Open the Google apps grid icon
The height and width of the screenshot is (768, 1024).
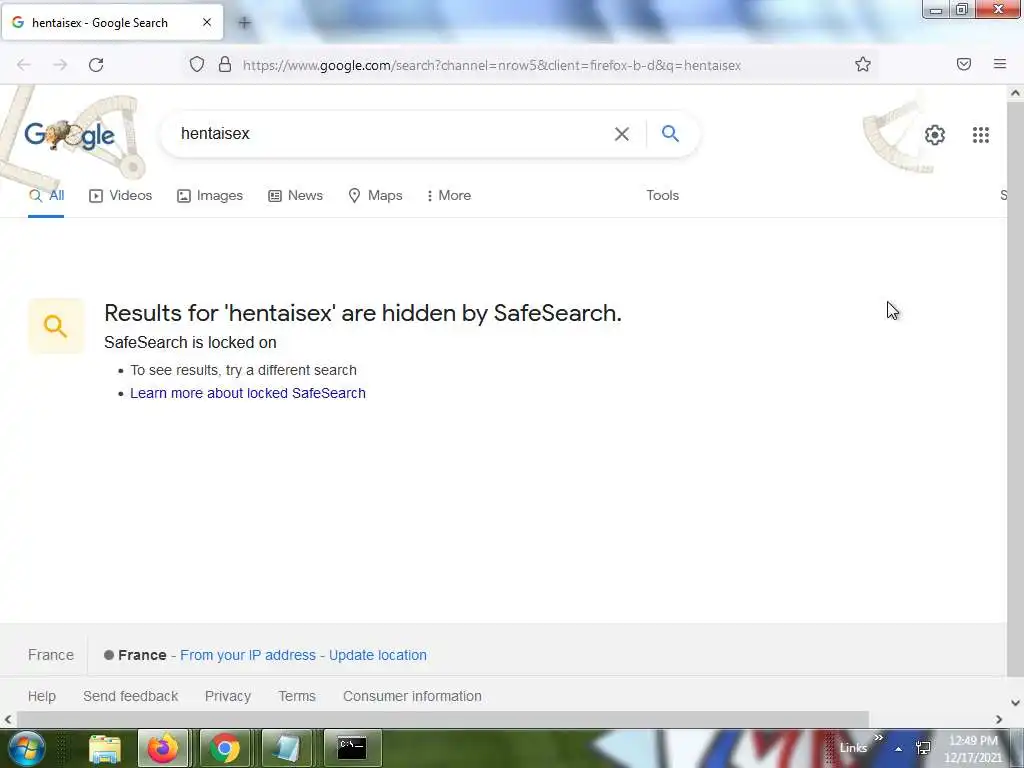(980, 135)
